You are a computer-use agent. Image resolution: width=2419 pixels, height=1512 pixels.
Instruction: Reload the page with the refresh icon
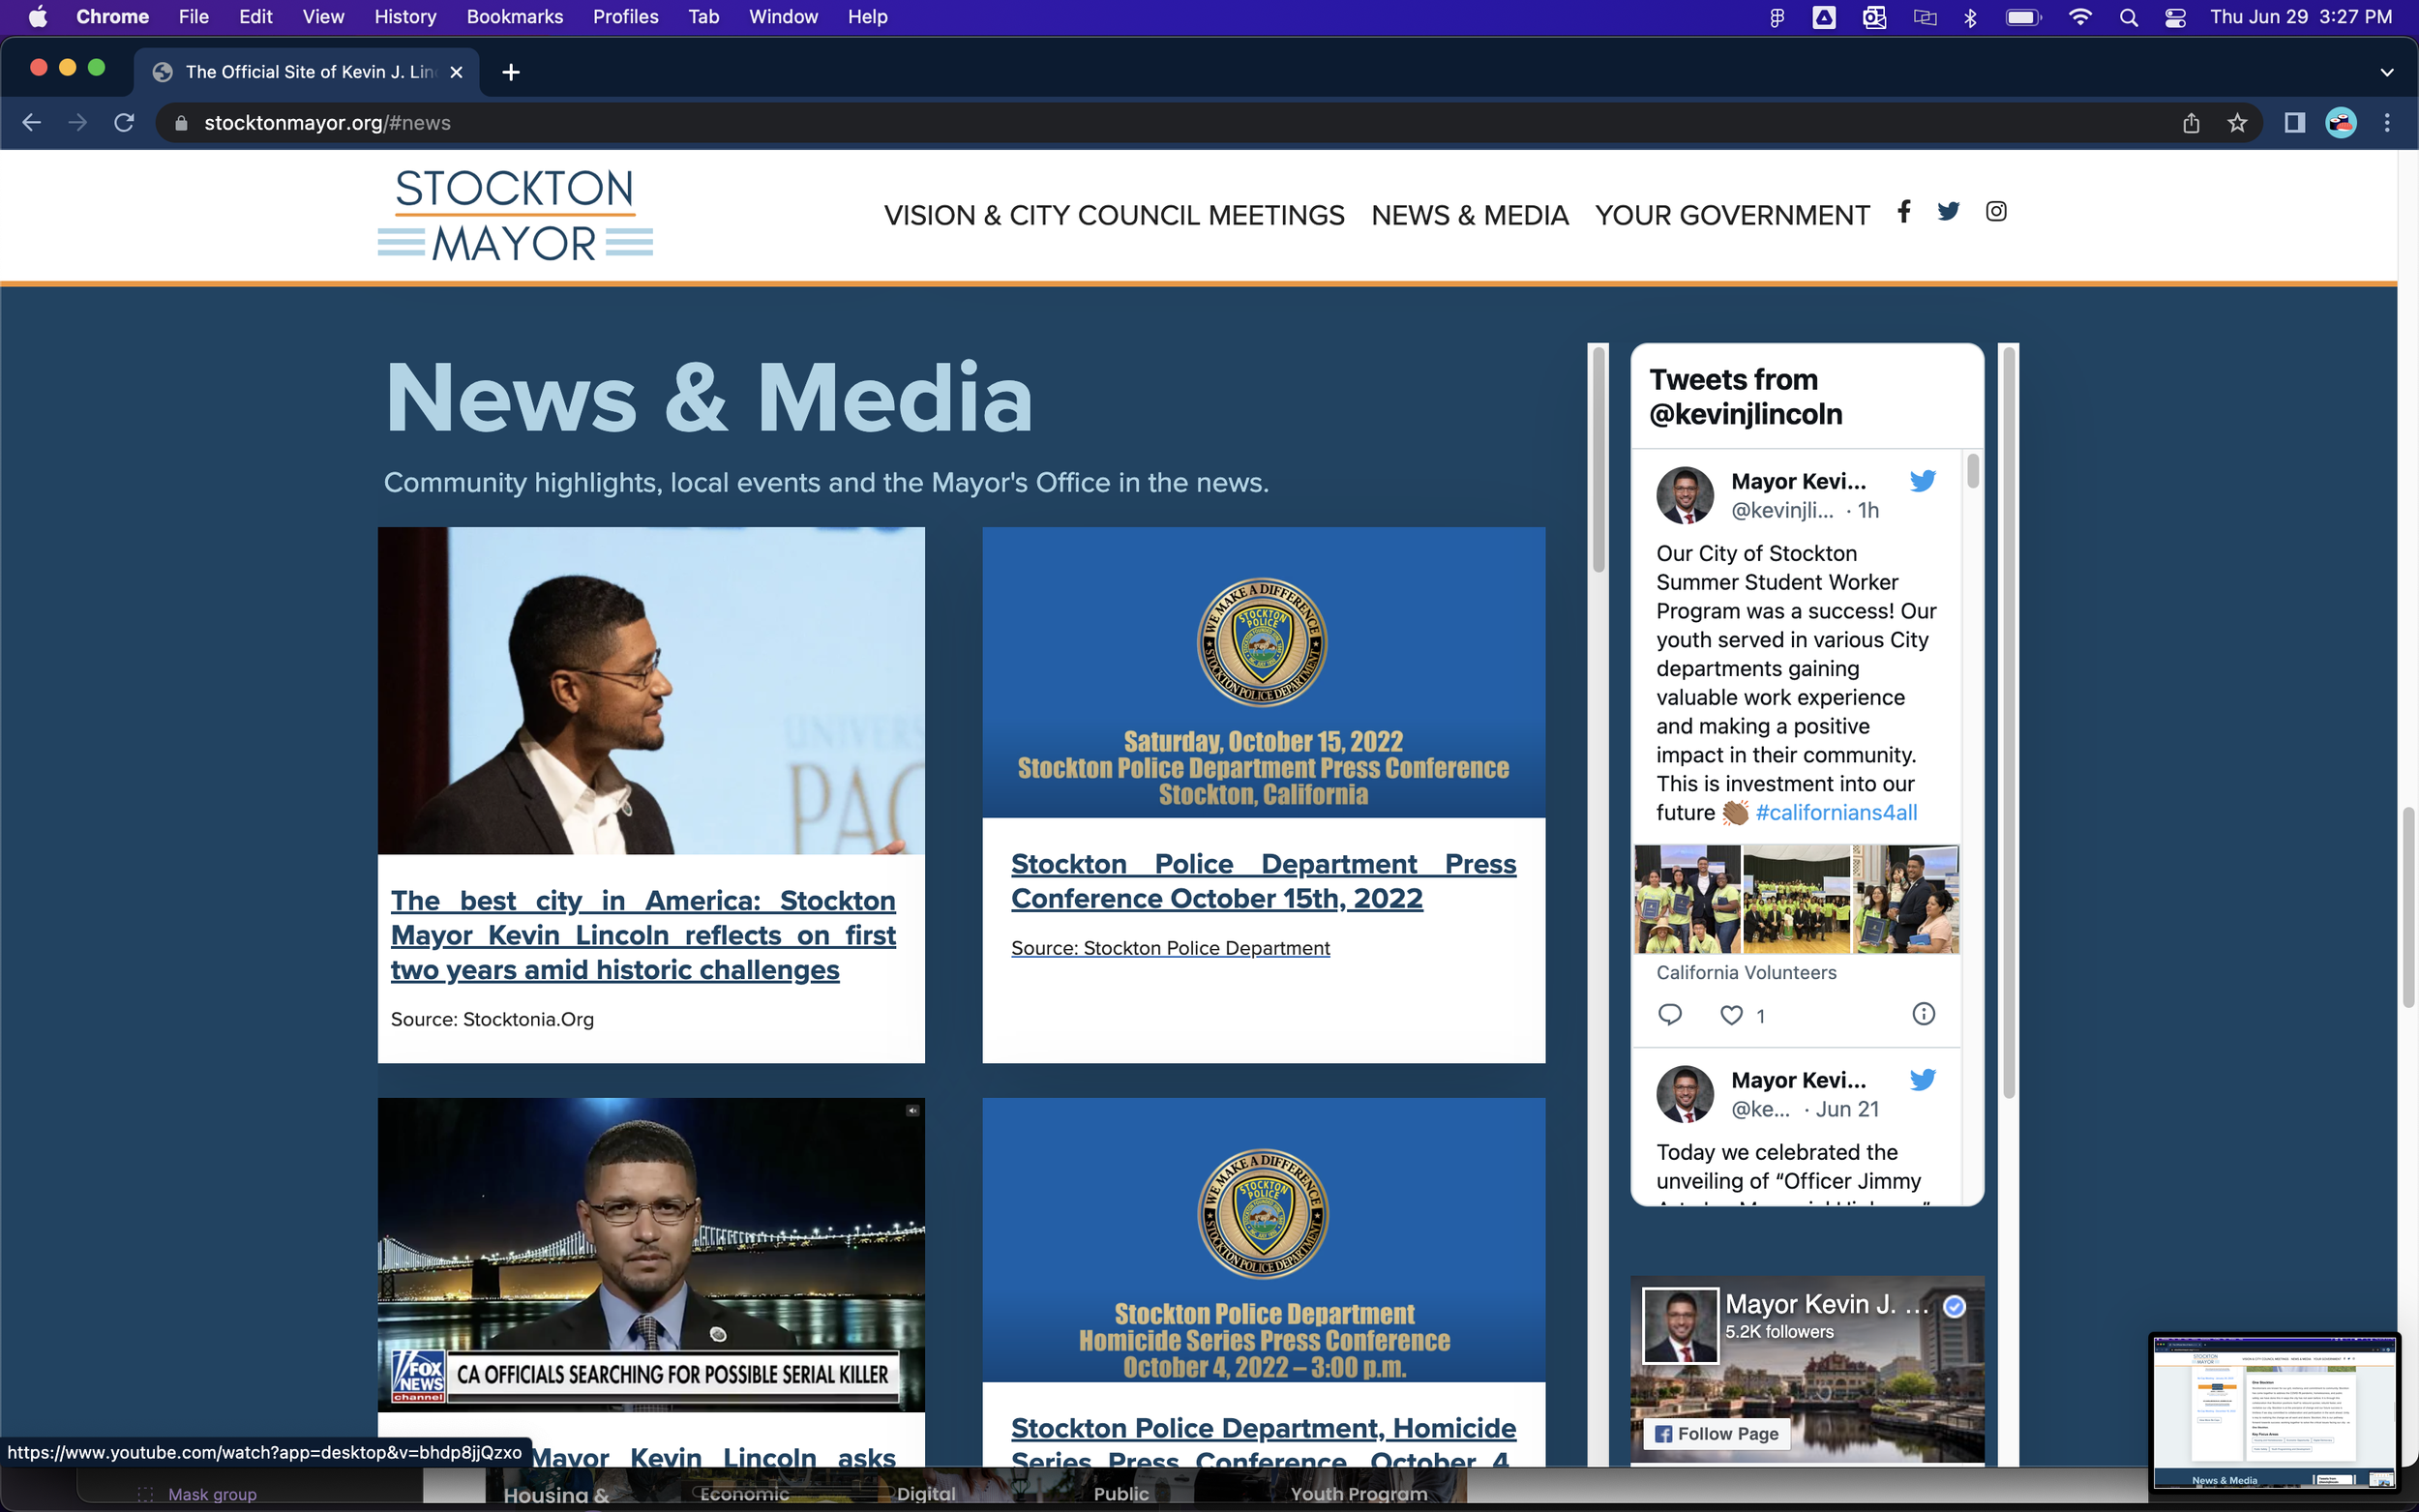[x=124, y=123]
